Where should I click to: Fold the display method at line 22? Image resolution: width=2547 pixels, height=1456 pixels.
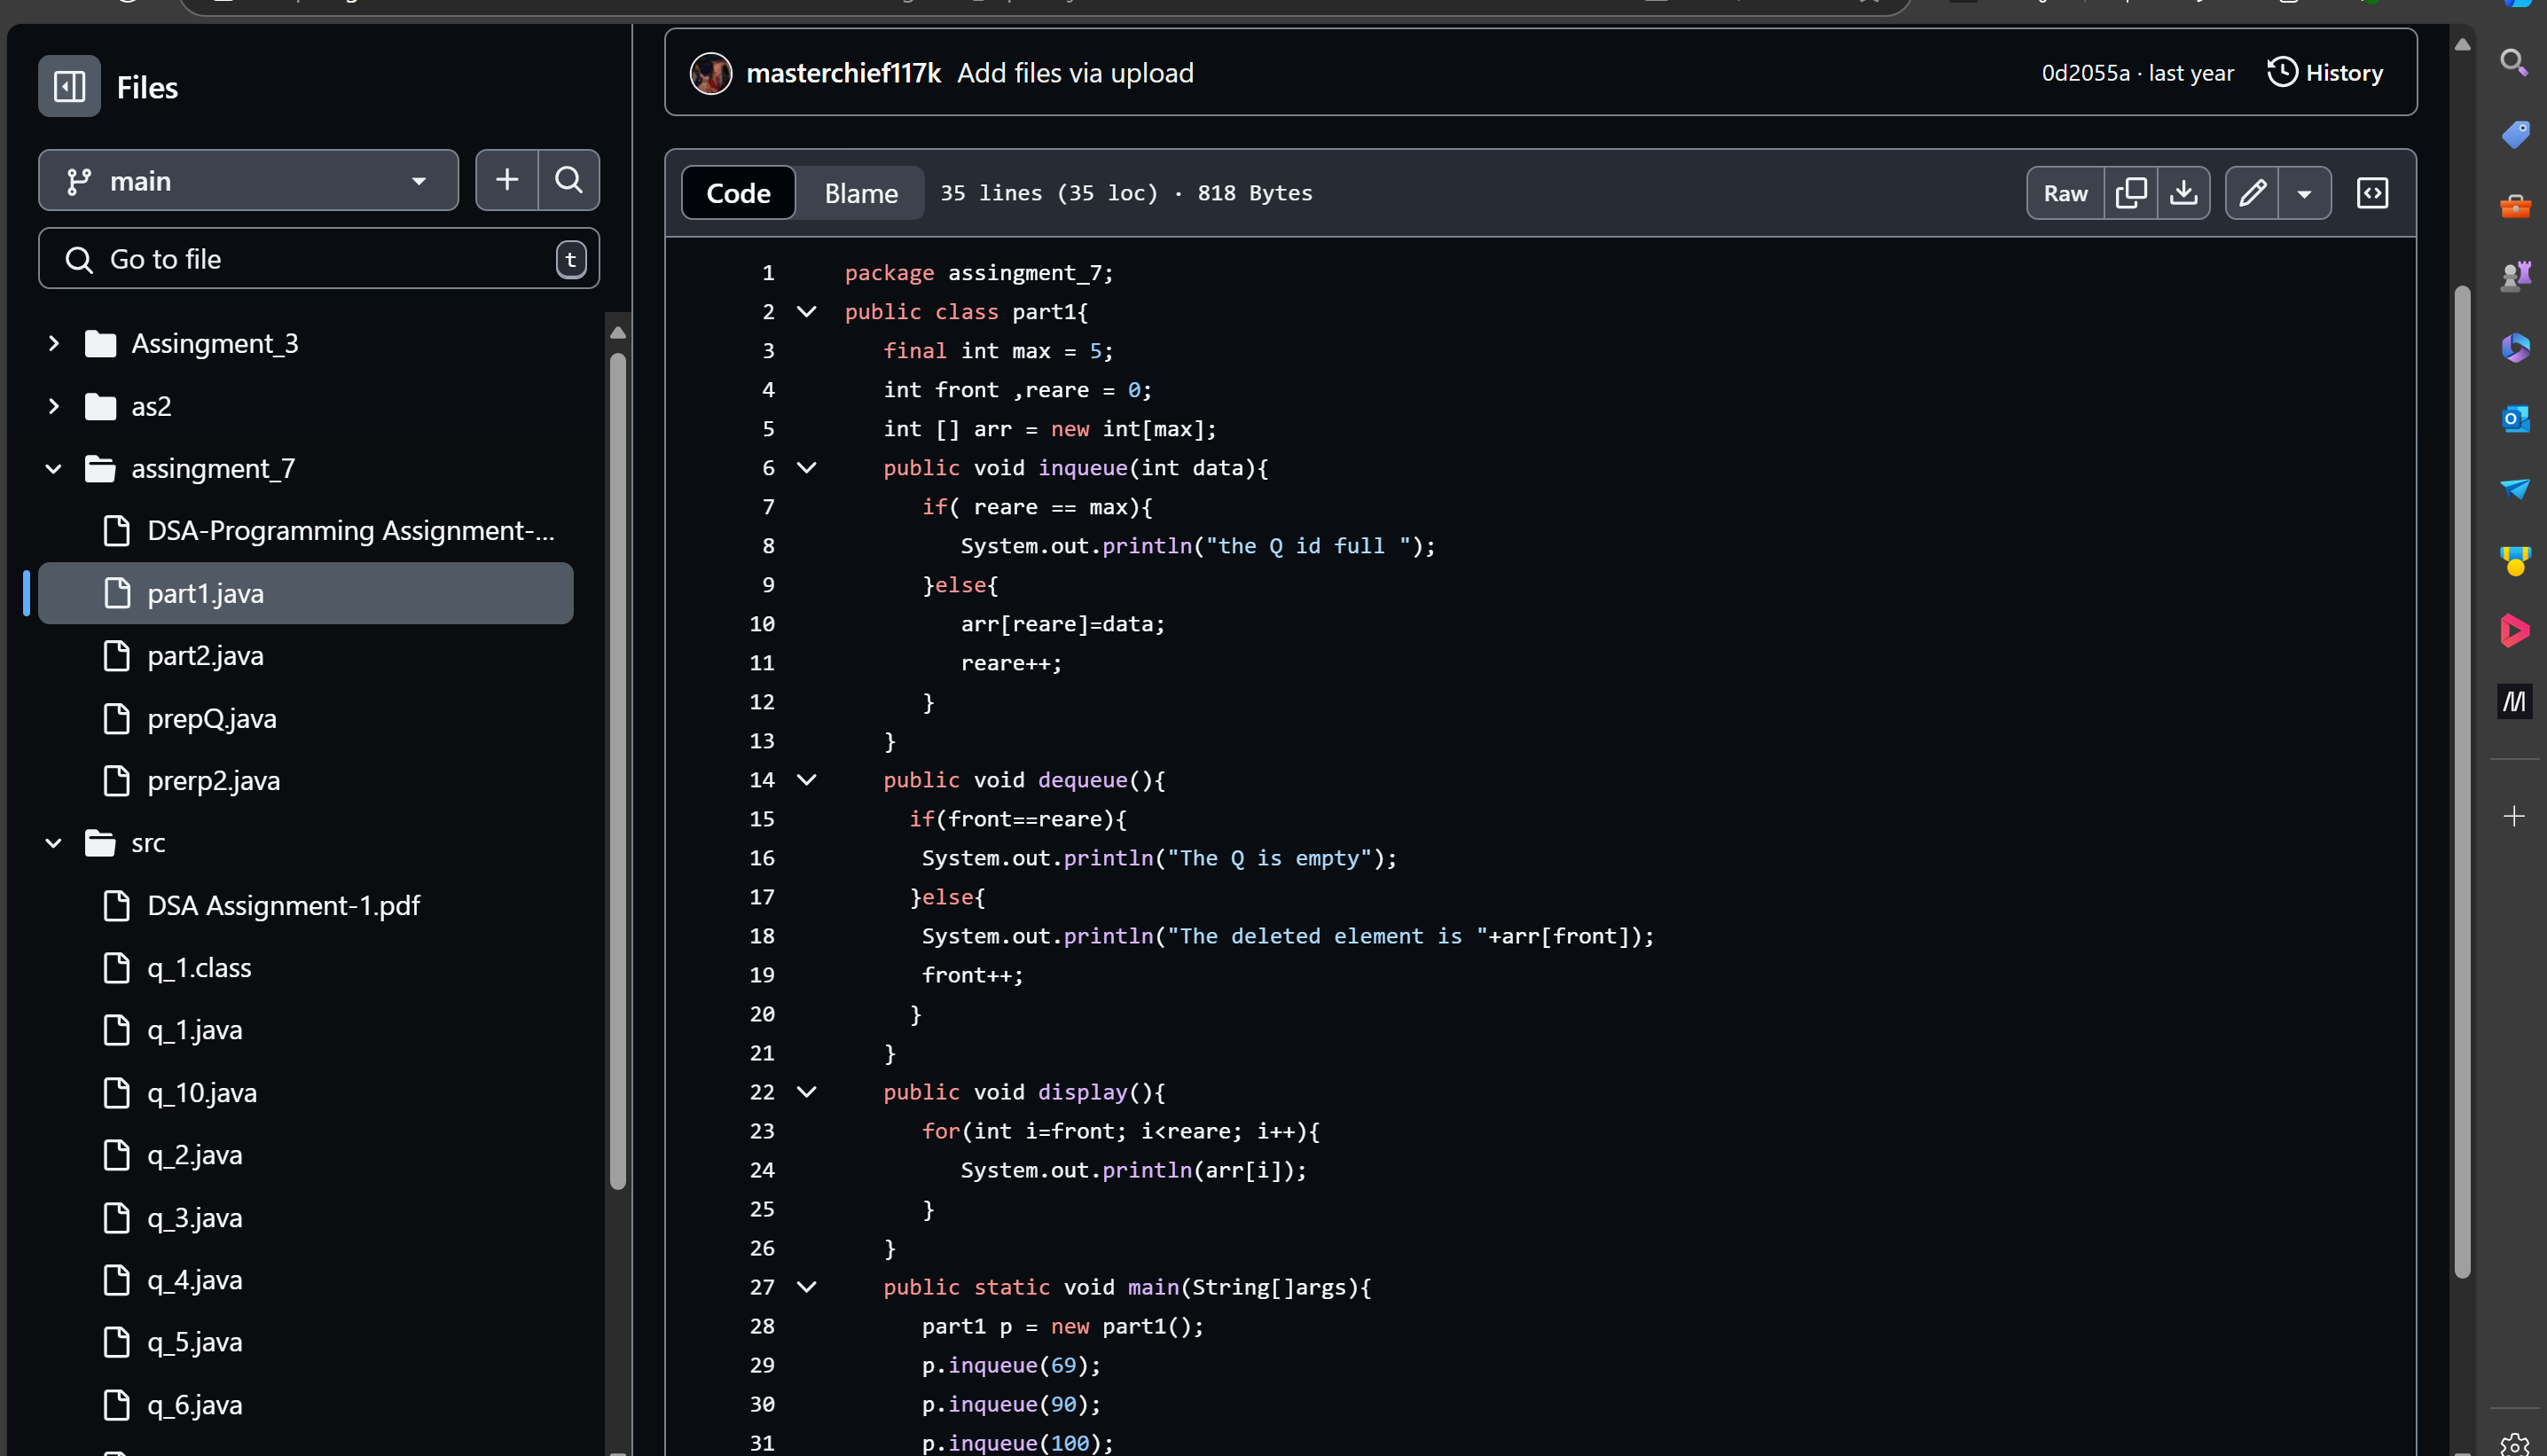[806, 1092]
